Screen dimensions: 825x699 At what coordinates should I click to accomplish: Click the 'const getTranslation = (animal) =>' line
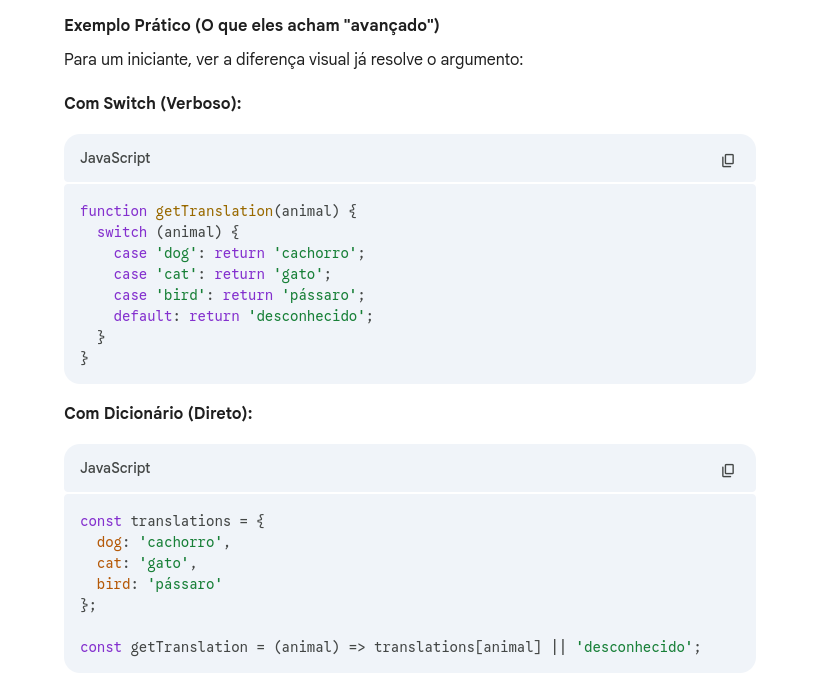point(390,647)
